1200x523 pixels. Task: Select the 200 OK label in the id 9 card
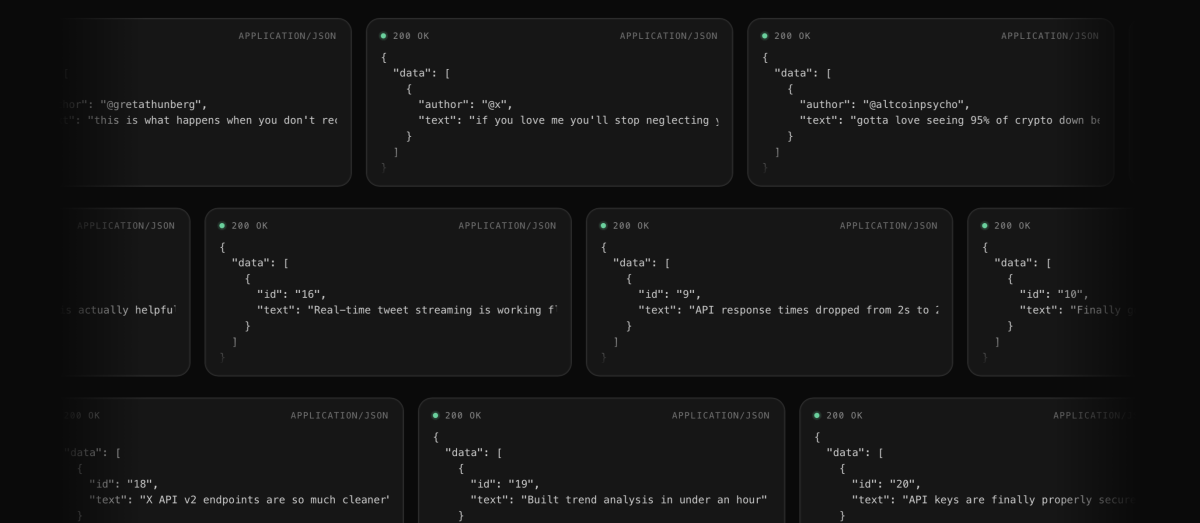[x=631, y=226]
